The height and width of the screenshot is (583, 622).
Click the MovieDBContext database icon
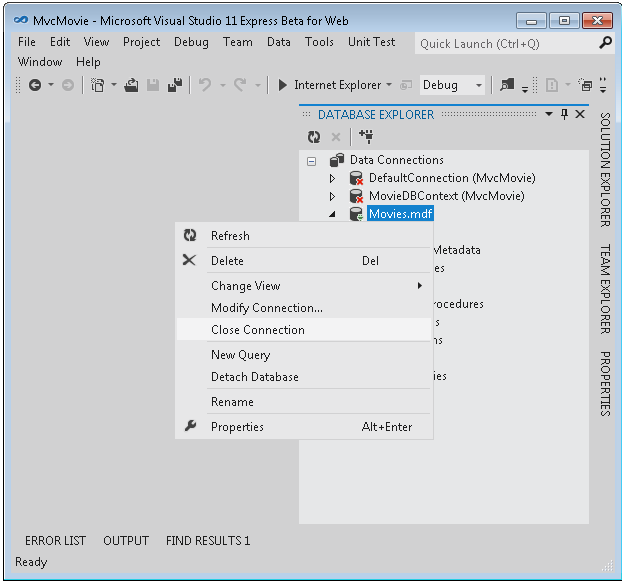356,196
